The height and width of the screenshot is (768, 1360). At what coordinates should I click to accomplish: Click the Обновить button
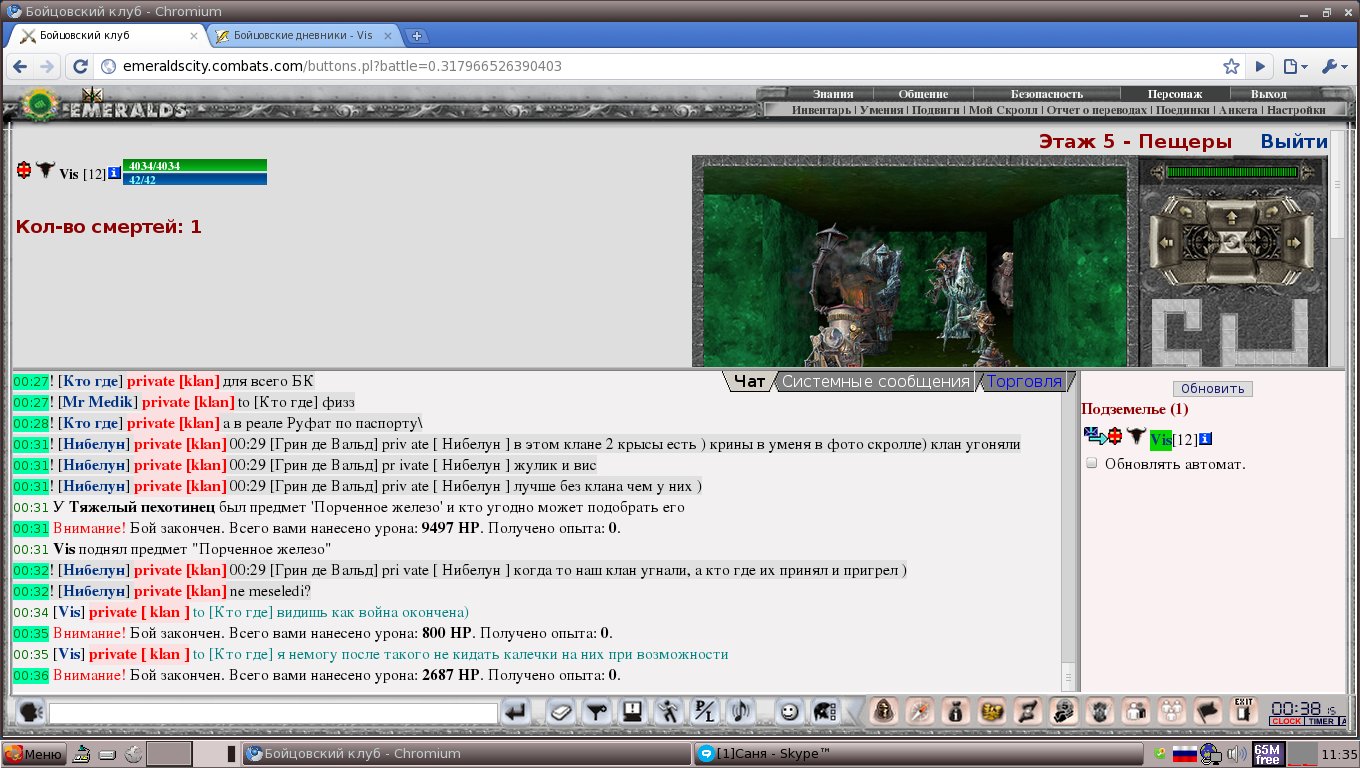coord(1213,389)
